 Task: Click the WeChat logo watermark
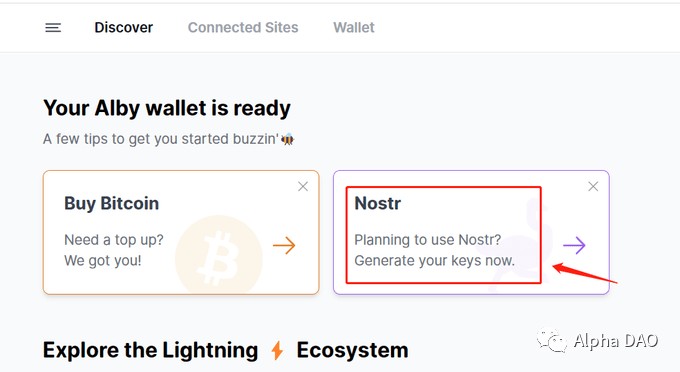point(552,340)
